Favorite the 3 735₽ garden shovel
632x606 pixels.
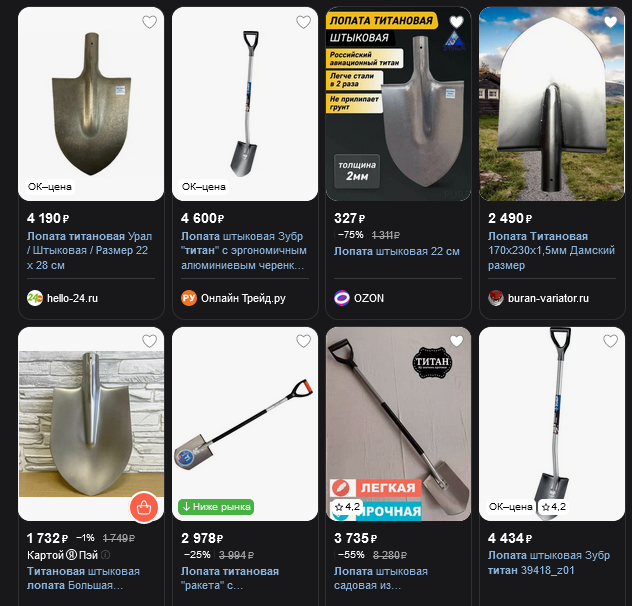[457, 341]
